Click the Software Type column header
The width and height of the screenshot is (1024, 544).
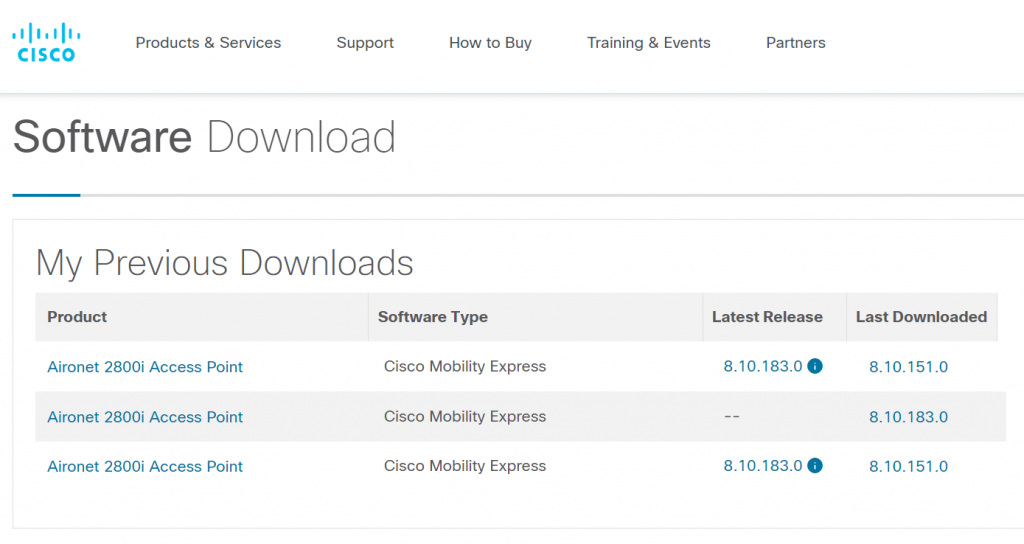click(x=432, y=317)
